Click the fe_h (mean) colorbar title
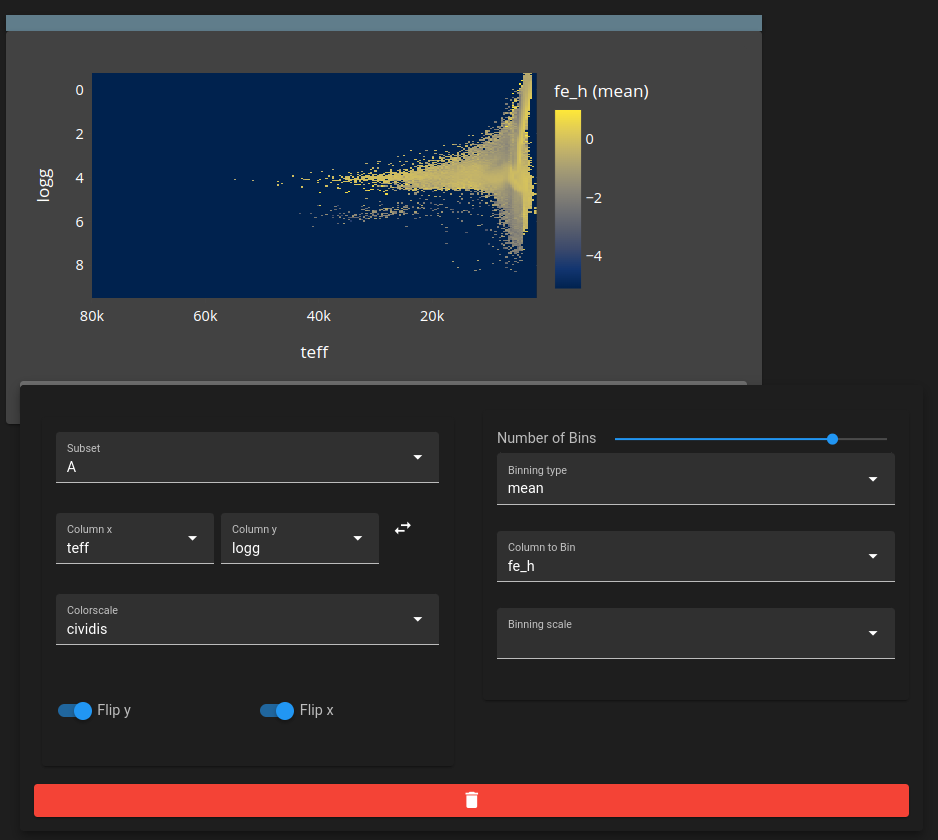 pyautogui.click(x=601, y=92)
